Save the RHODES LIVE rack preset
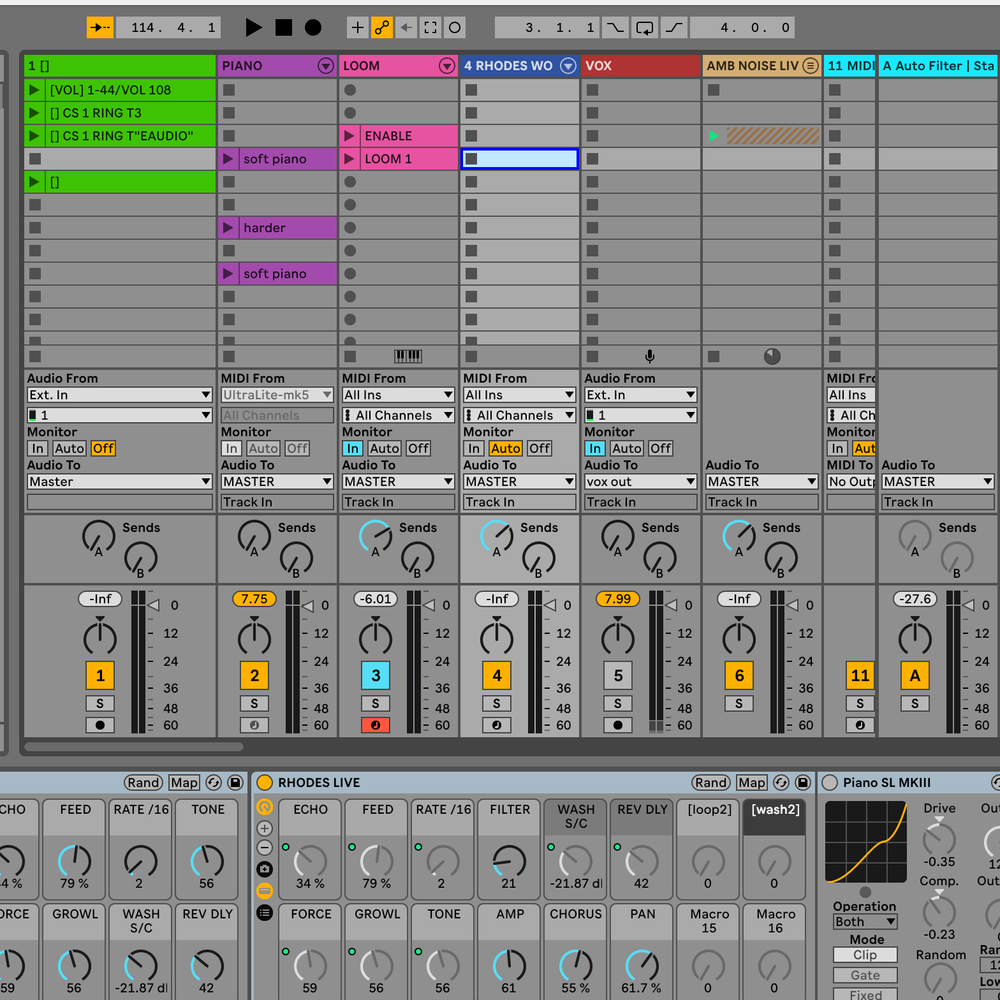The height and width of the screenshot is (1000, 1000). tap(801, 783)
